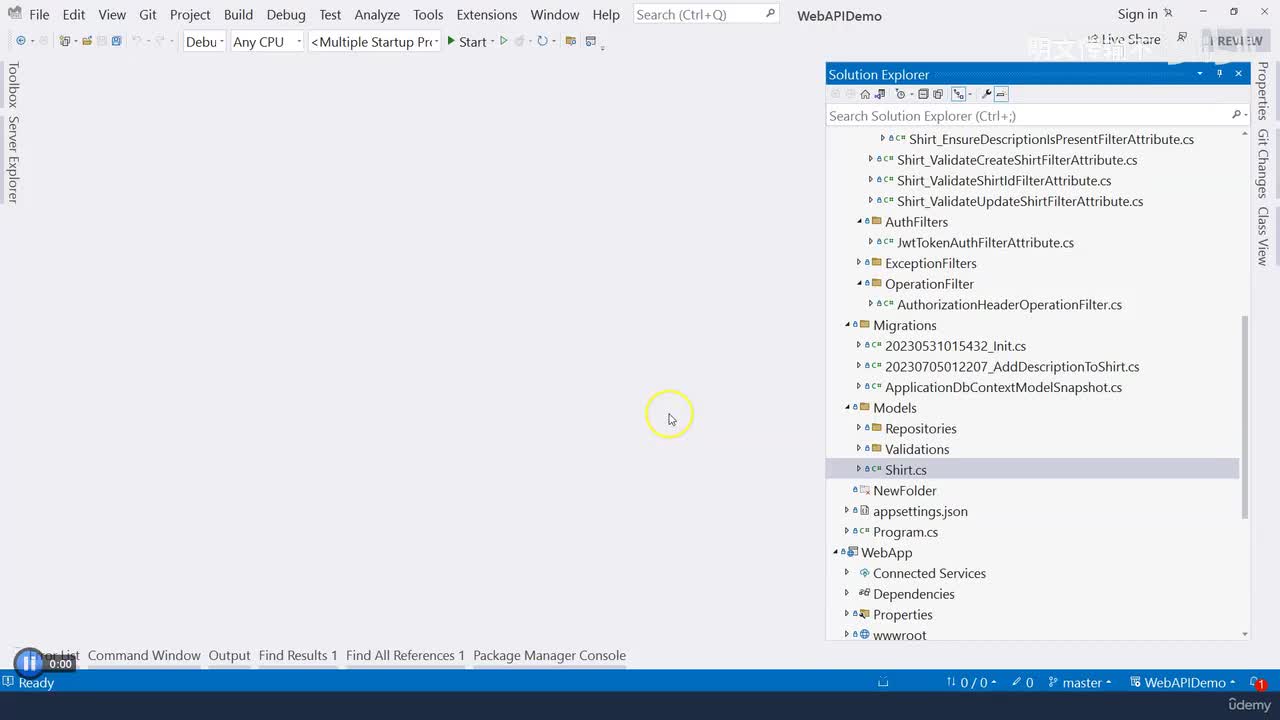Collapse the WebApp project node

point(837,552)
